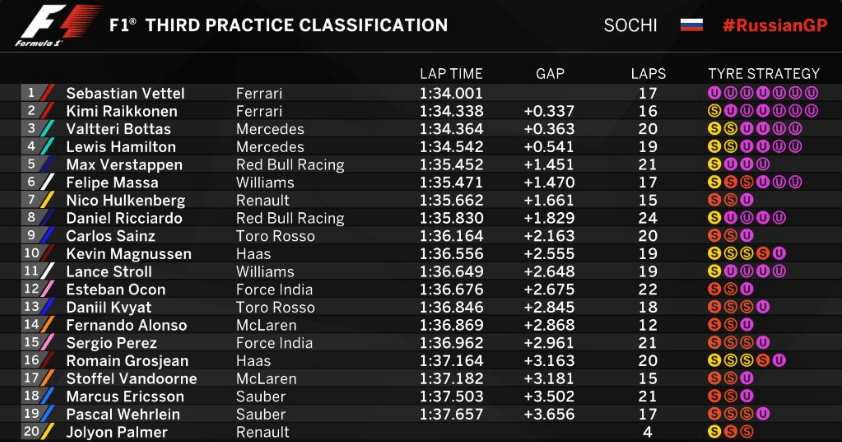Click the SOCHI venue label
This screenshot has height=442, width=842.
630,25
